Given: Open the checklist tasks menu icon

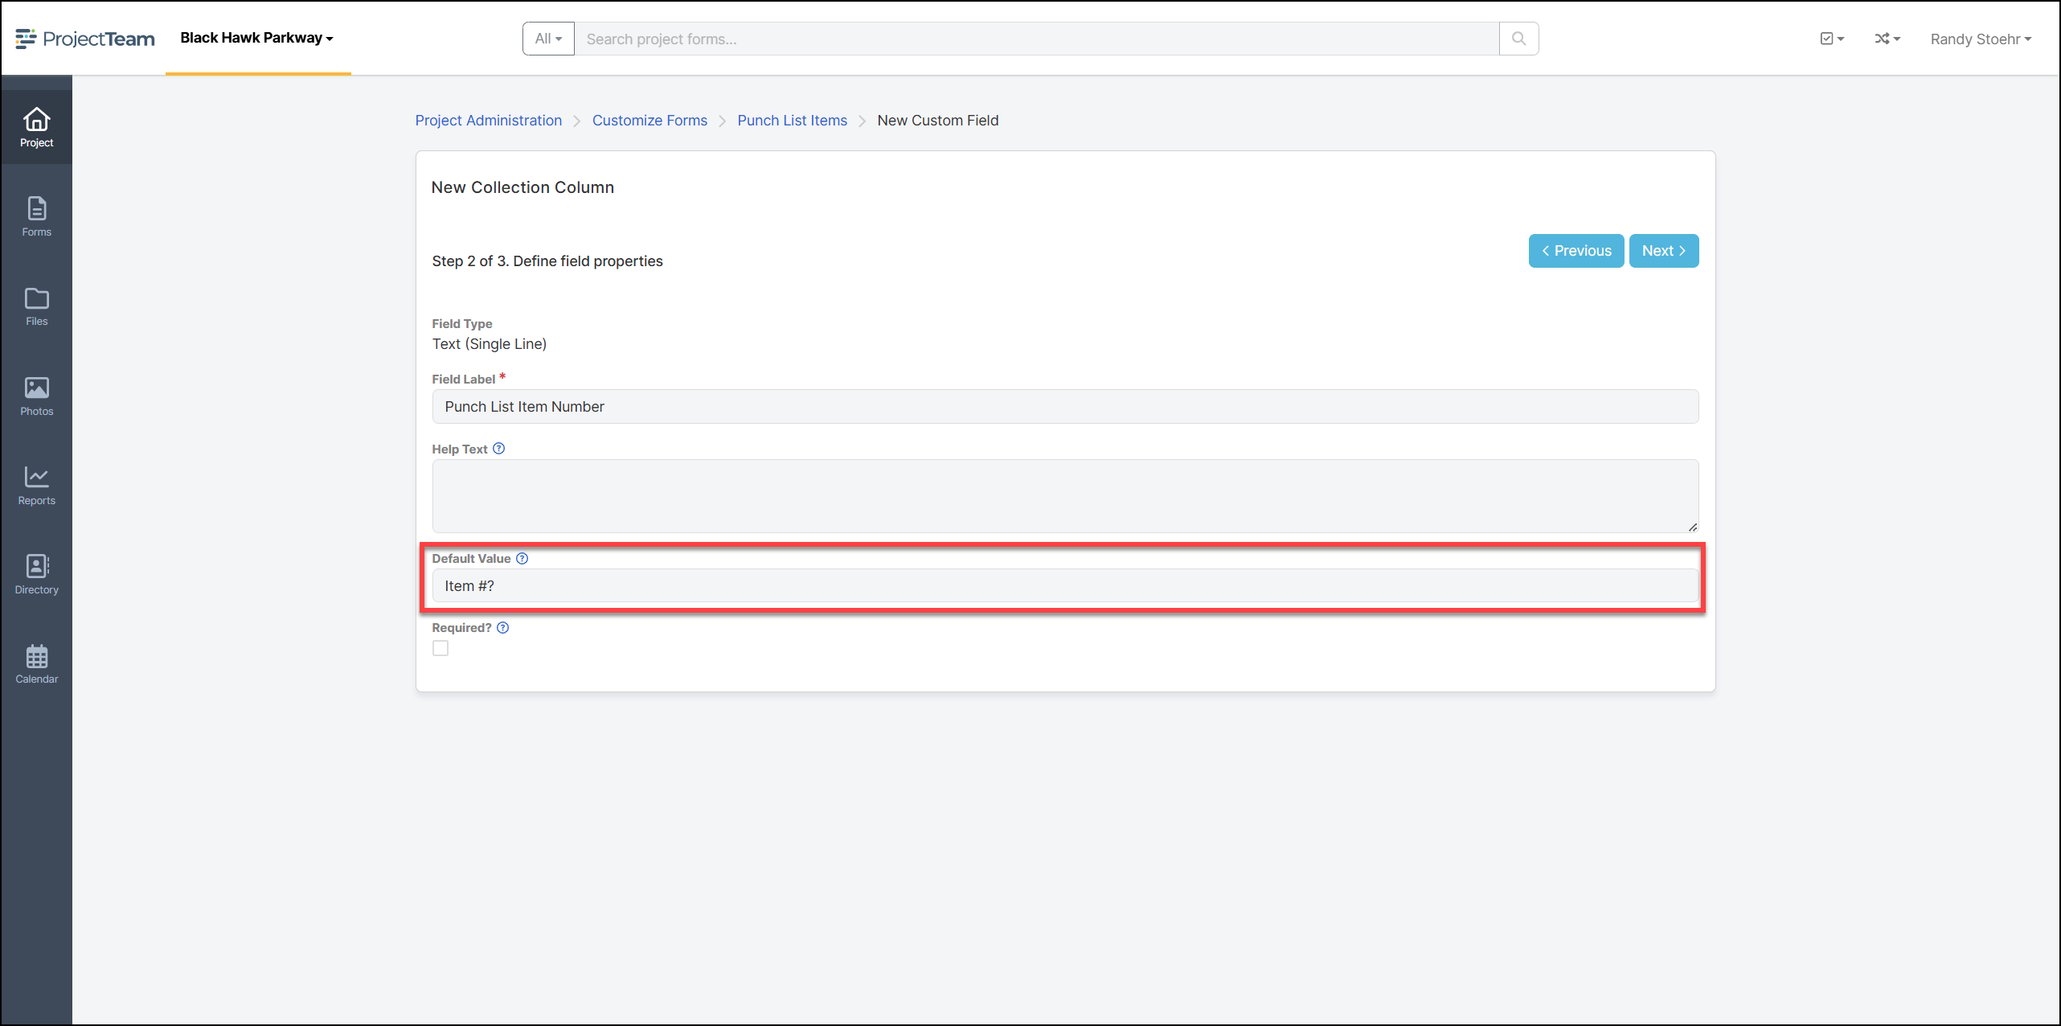Looking at the screenshot, I should click(x=1832, y=39).
